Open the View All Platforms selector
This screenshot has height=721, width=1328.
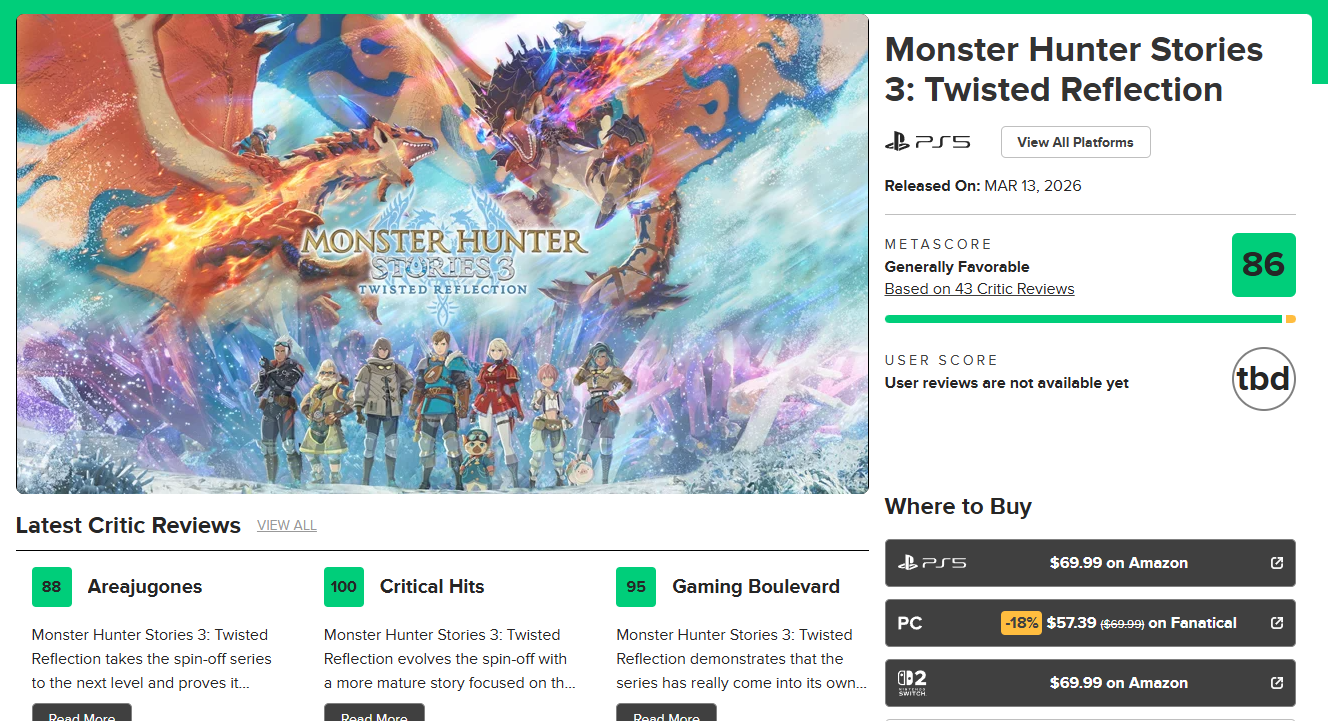tap(1075, 142)
